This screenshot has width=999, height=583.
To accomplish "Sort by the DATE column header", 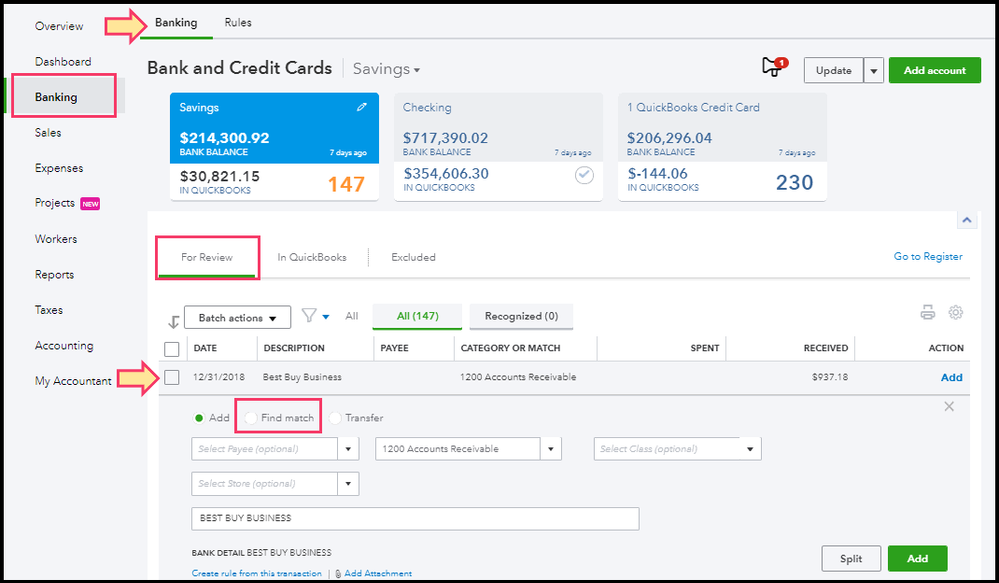I will point(205,348).
